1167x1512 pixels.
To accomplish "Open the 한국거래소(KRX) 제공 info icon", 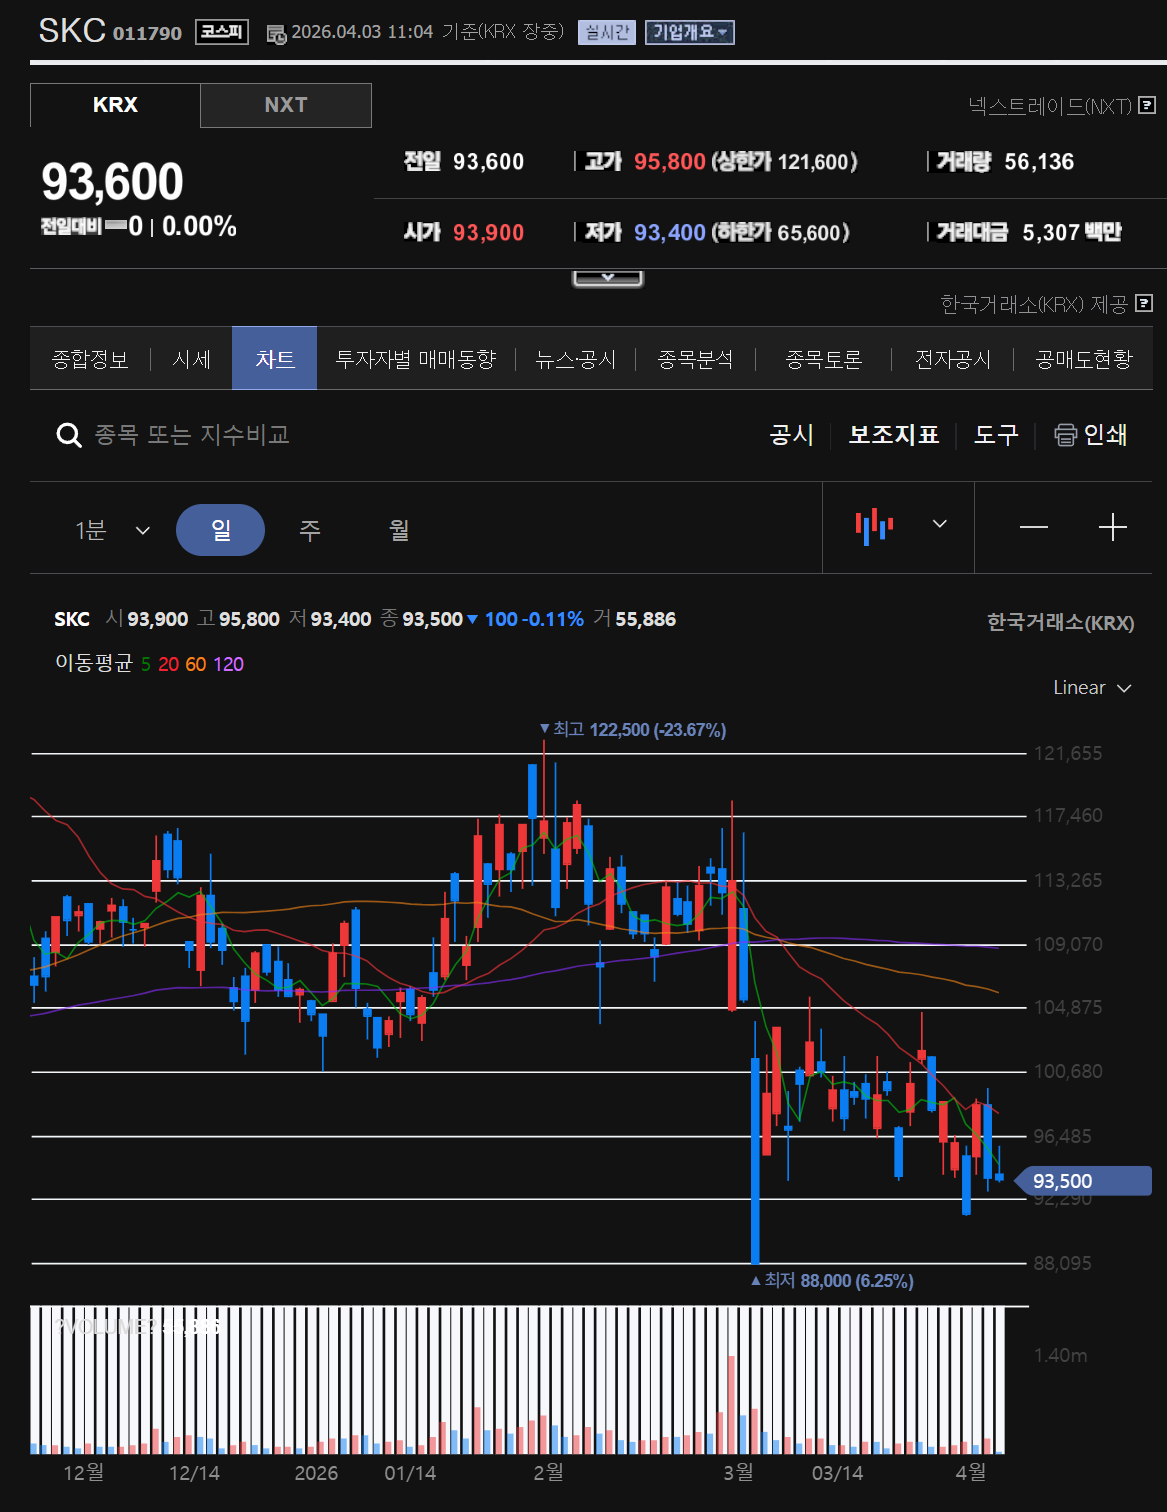I will coord(1145,303).
